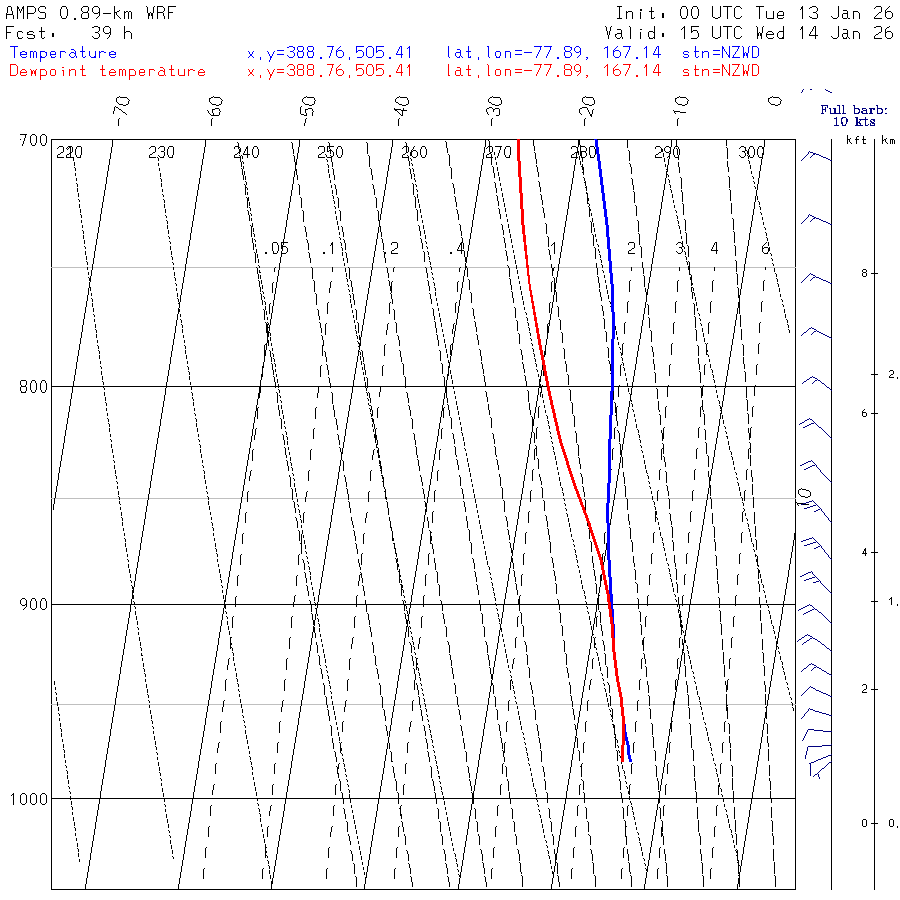Image resolution: width=900 pixels, height=900 pixels.
Task: Click the '-60' temperature axis label
Action: pos(215,111)
